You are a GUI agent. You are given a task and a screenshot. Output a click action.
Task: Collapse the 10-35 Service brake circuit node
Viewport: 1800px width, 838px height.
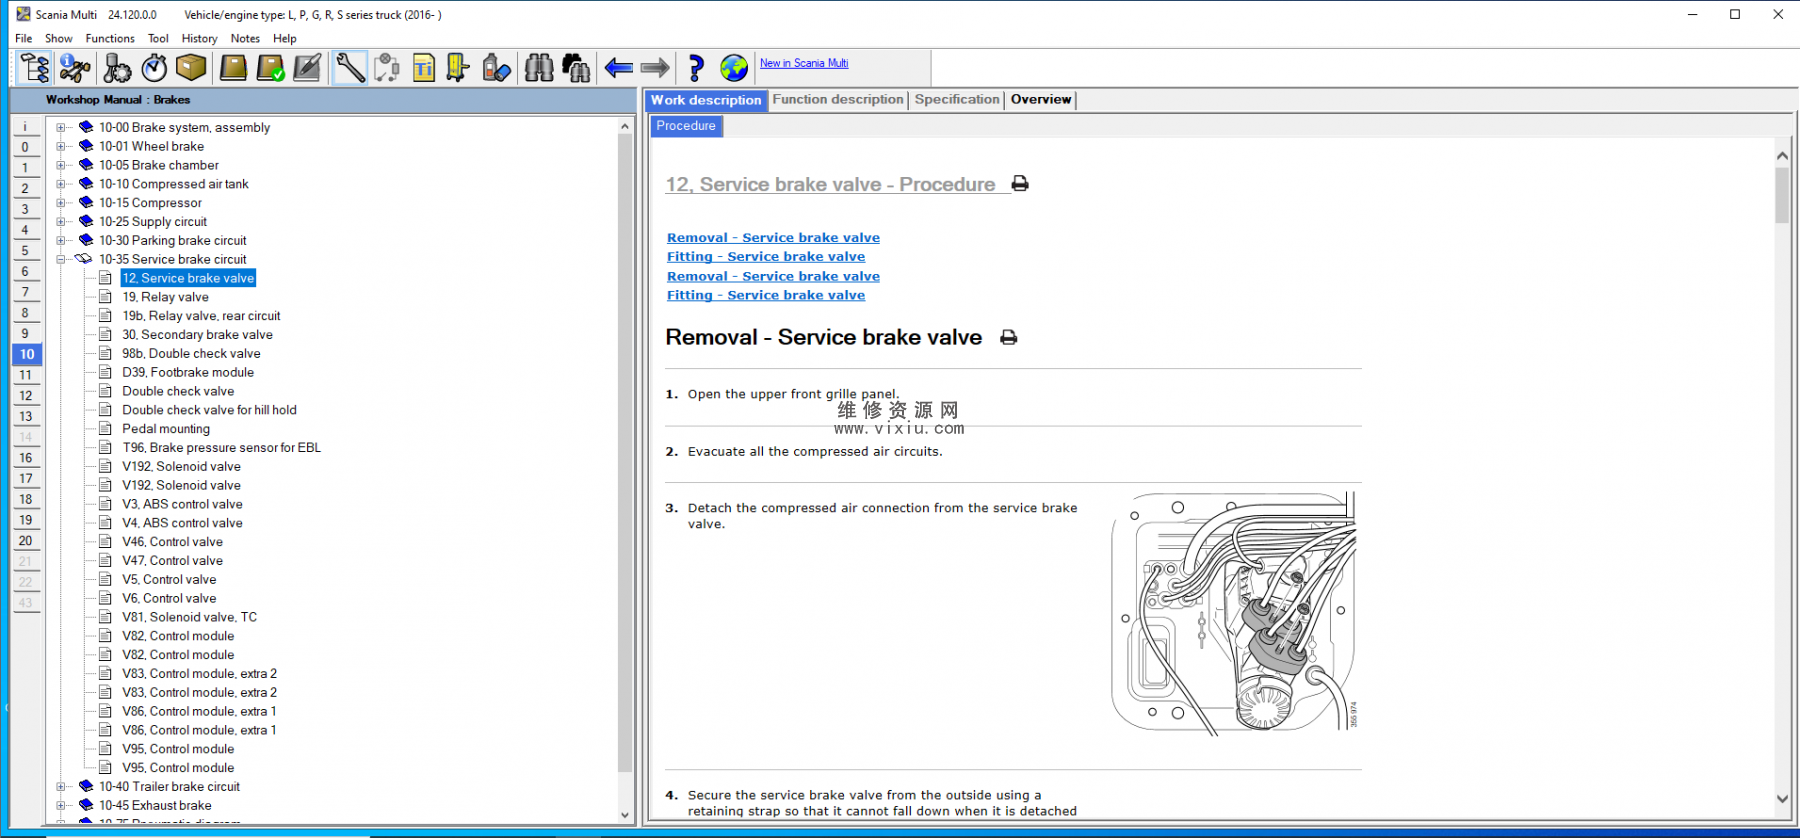[x=61, y=259]
